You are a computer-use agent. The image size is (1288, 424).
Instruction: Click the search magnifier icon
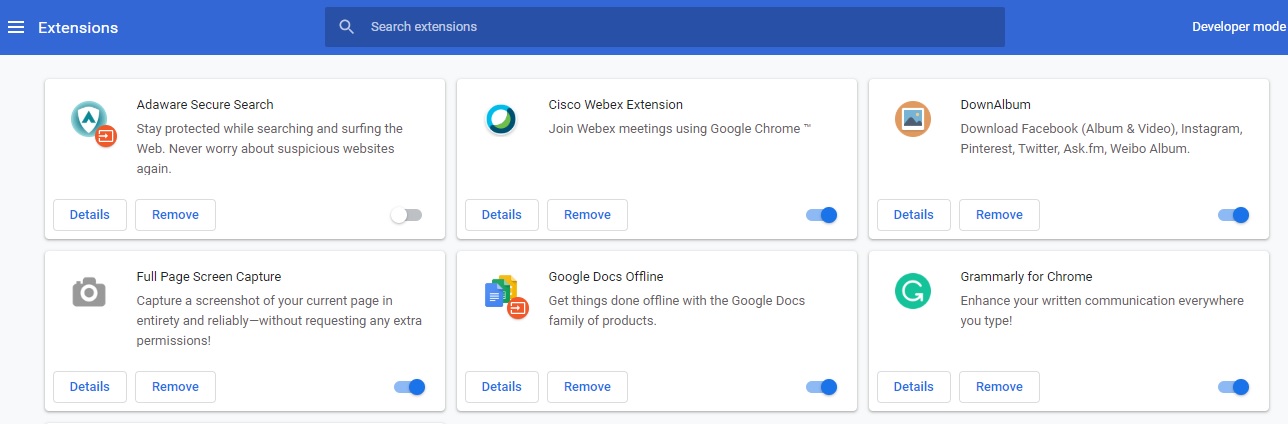(347, 27)
